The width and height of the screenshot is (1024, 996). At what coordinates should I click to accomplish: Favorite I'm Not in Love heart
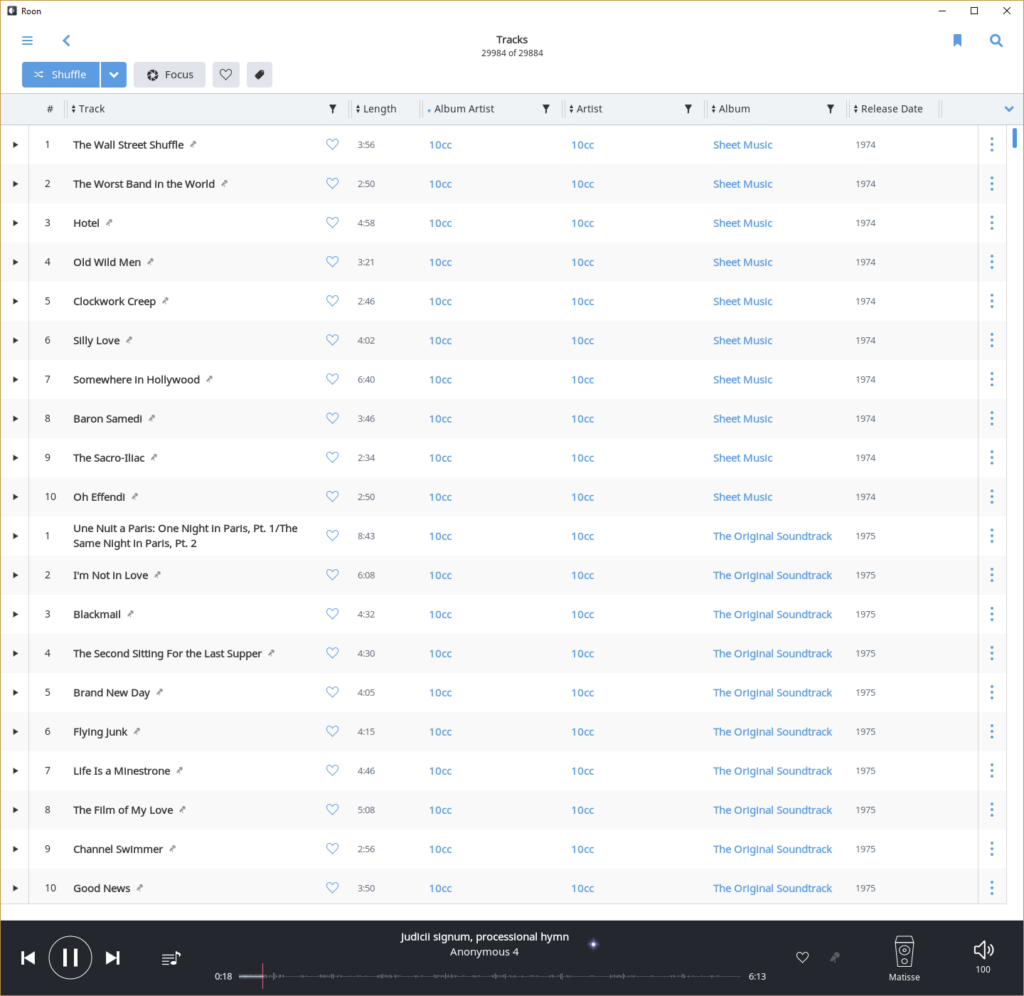click(x=332, y=575)
